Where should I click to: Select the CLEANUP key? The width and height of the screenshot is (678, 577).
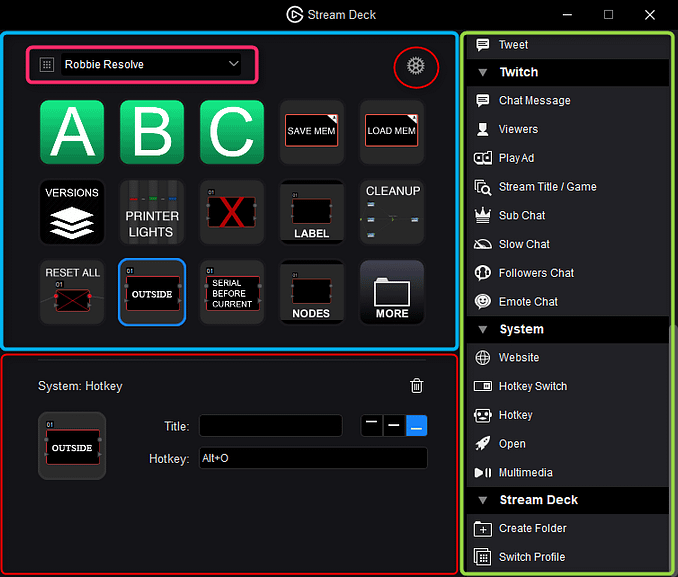pyautogui.click(x=392, y=212)
